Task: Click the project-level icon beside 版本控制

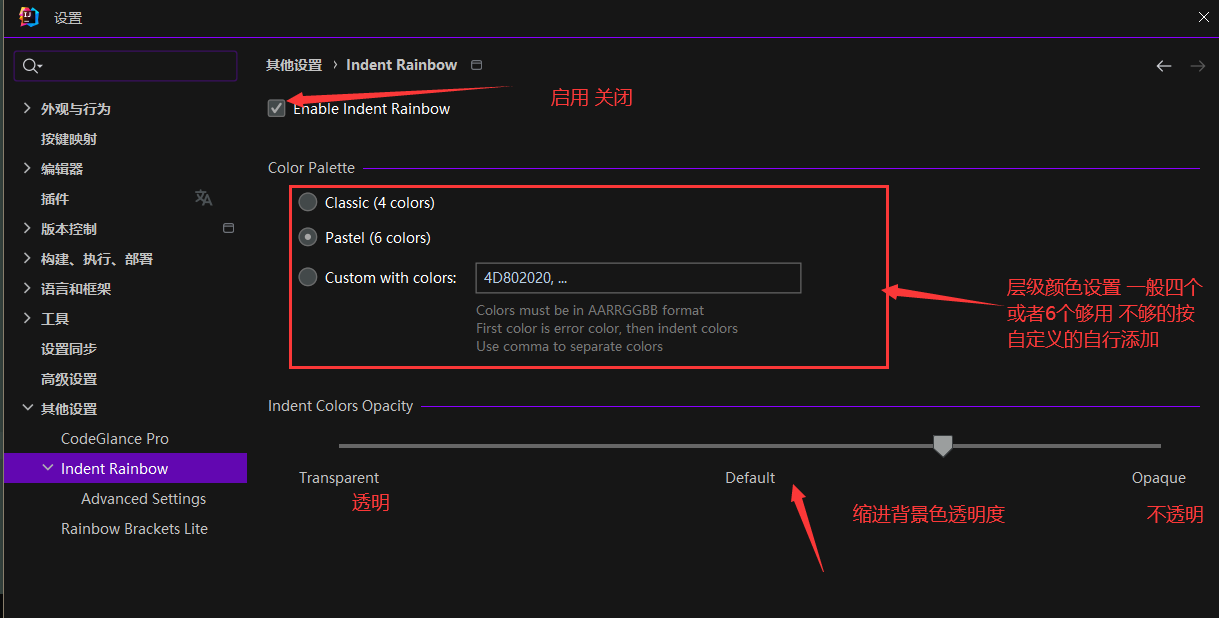Action: 228,228
